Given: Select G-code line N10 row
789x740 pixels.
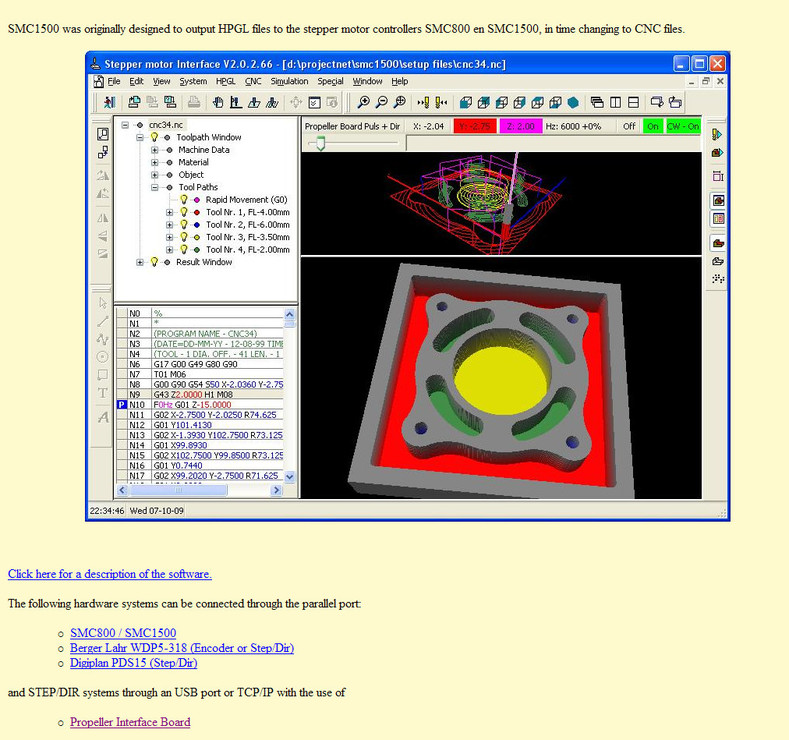Looking at the screenshot, I should (x=200, y=404).
